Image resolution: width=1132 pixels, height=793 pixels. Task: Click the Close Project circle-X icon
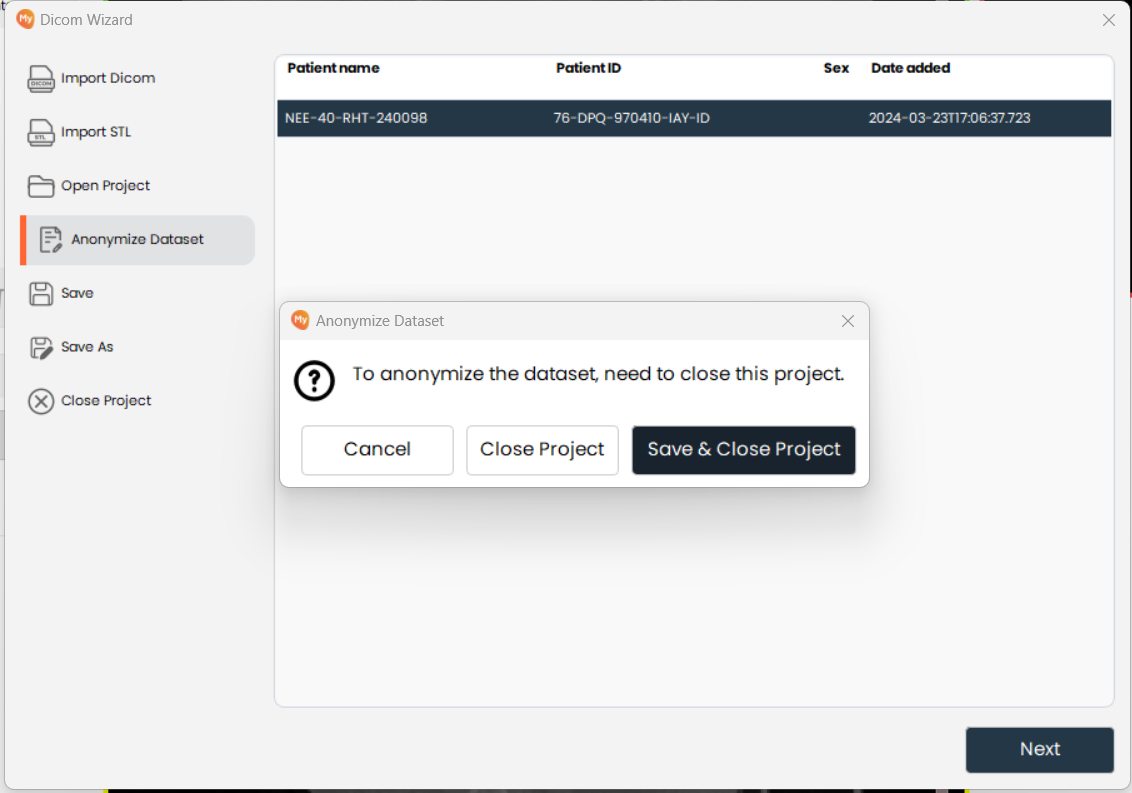tap(40, 400)
